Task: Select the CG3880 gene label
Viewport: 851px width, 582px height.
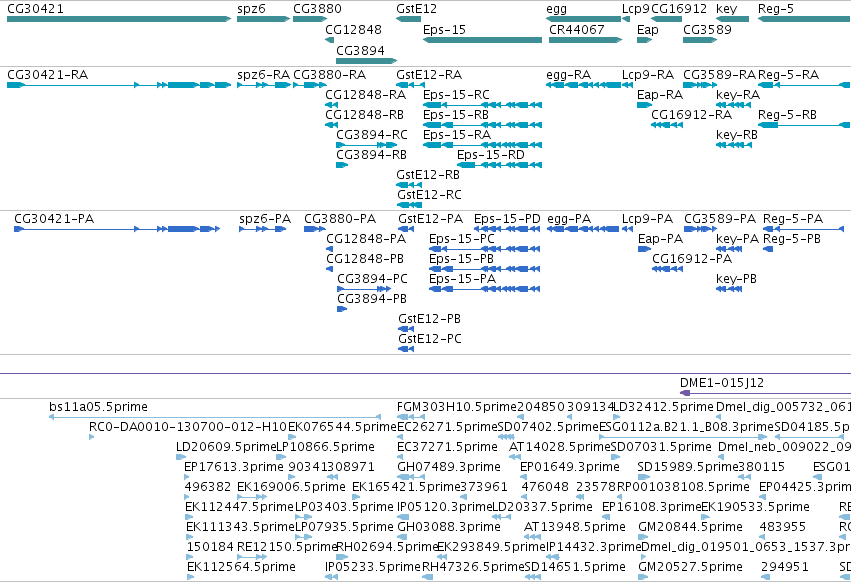Action: coord(317,9)
